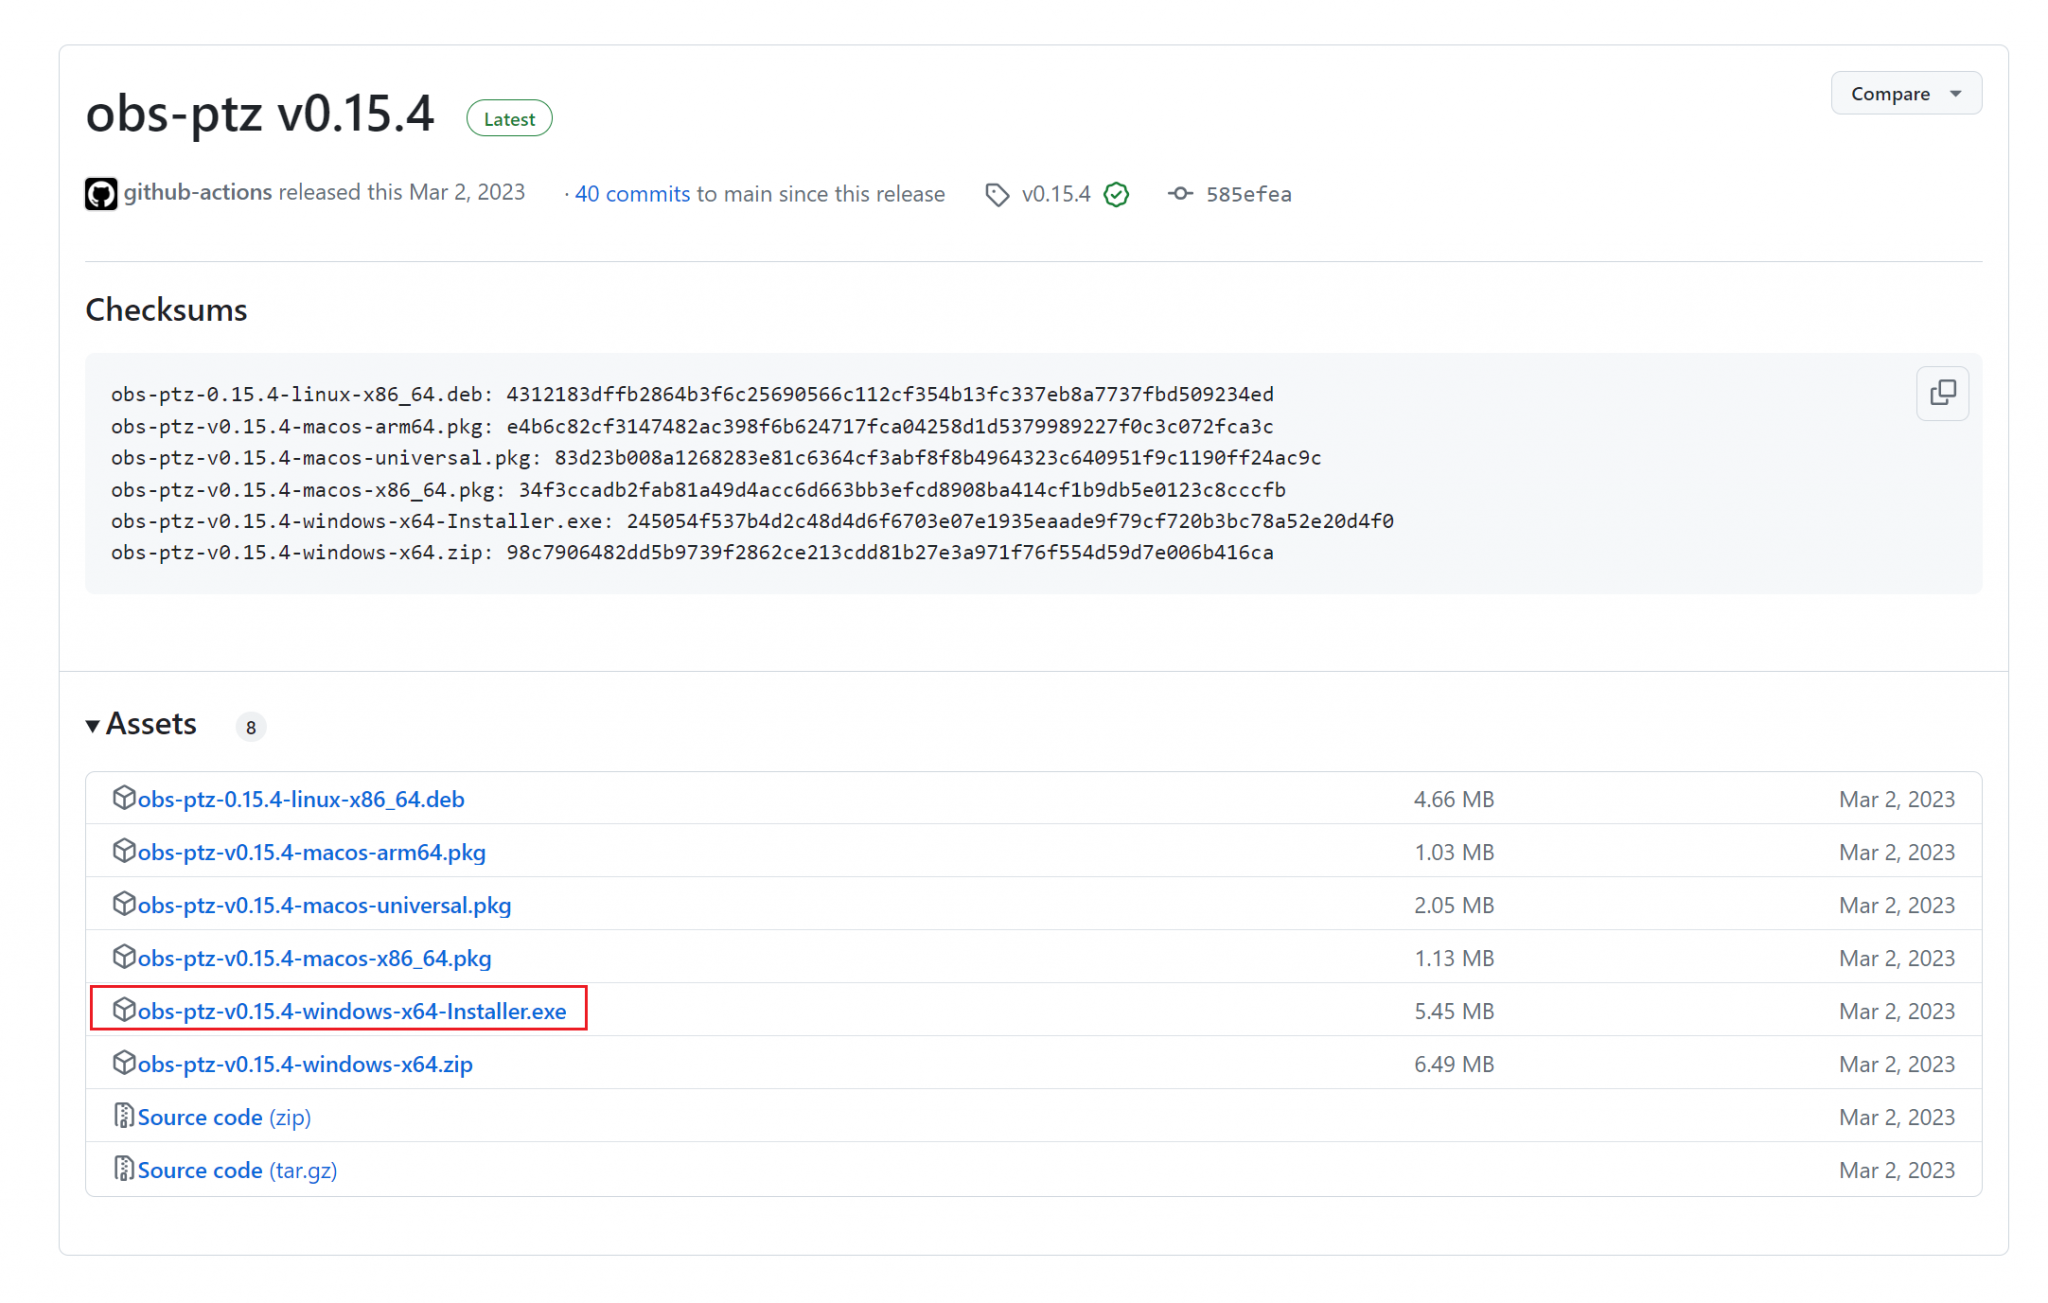Click the date in Source code (tar.gz) row
The height and width of the screenshot is (1303, 2048).
(x=1896, y=1170)
